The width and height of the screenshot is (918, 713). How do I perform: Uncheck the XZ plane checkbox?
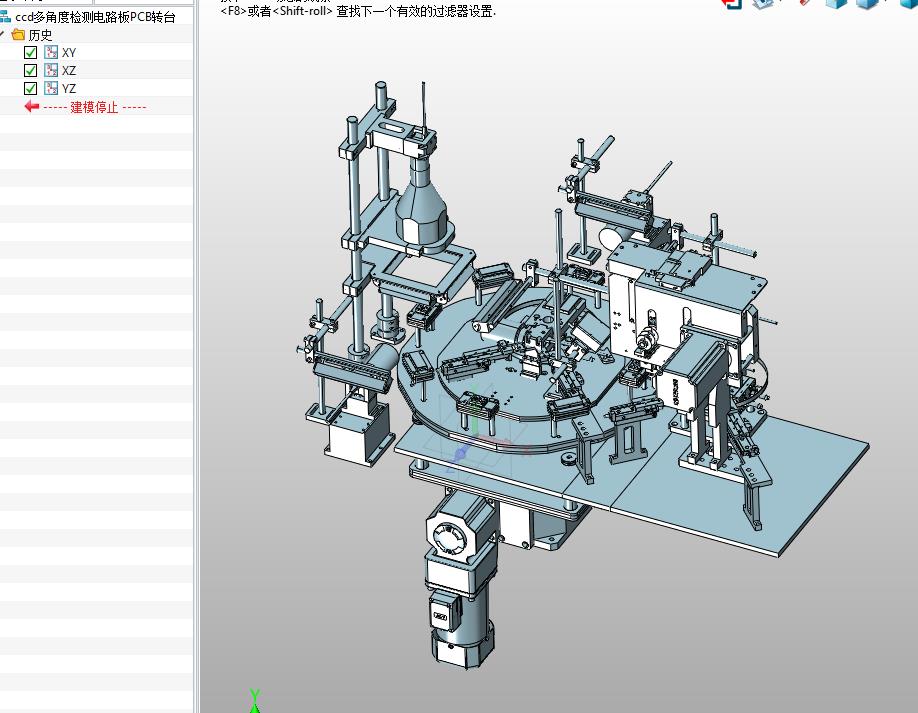(x=30, y=71)
